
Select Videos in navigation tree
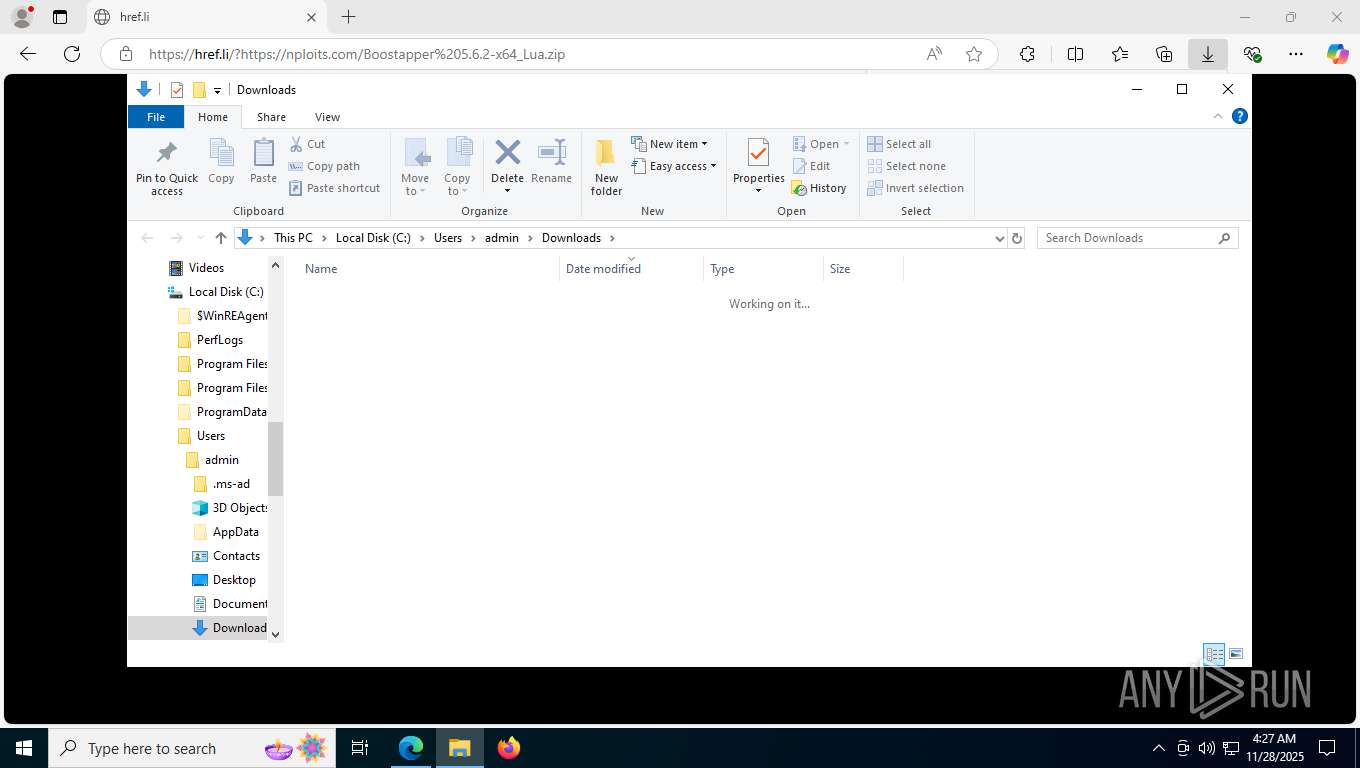click(206, 268)
